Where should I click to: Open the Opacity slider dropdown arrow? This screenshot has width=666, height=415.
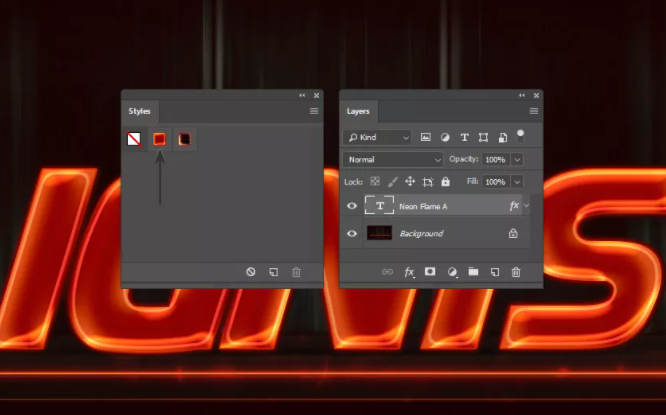pos(517,160)
